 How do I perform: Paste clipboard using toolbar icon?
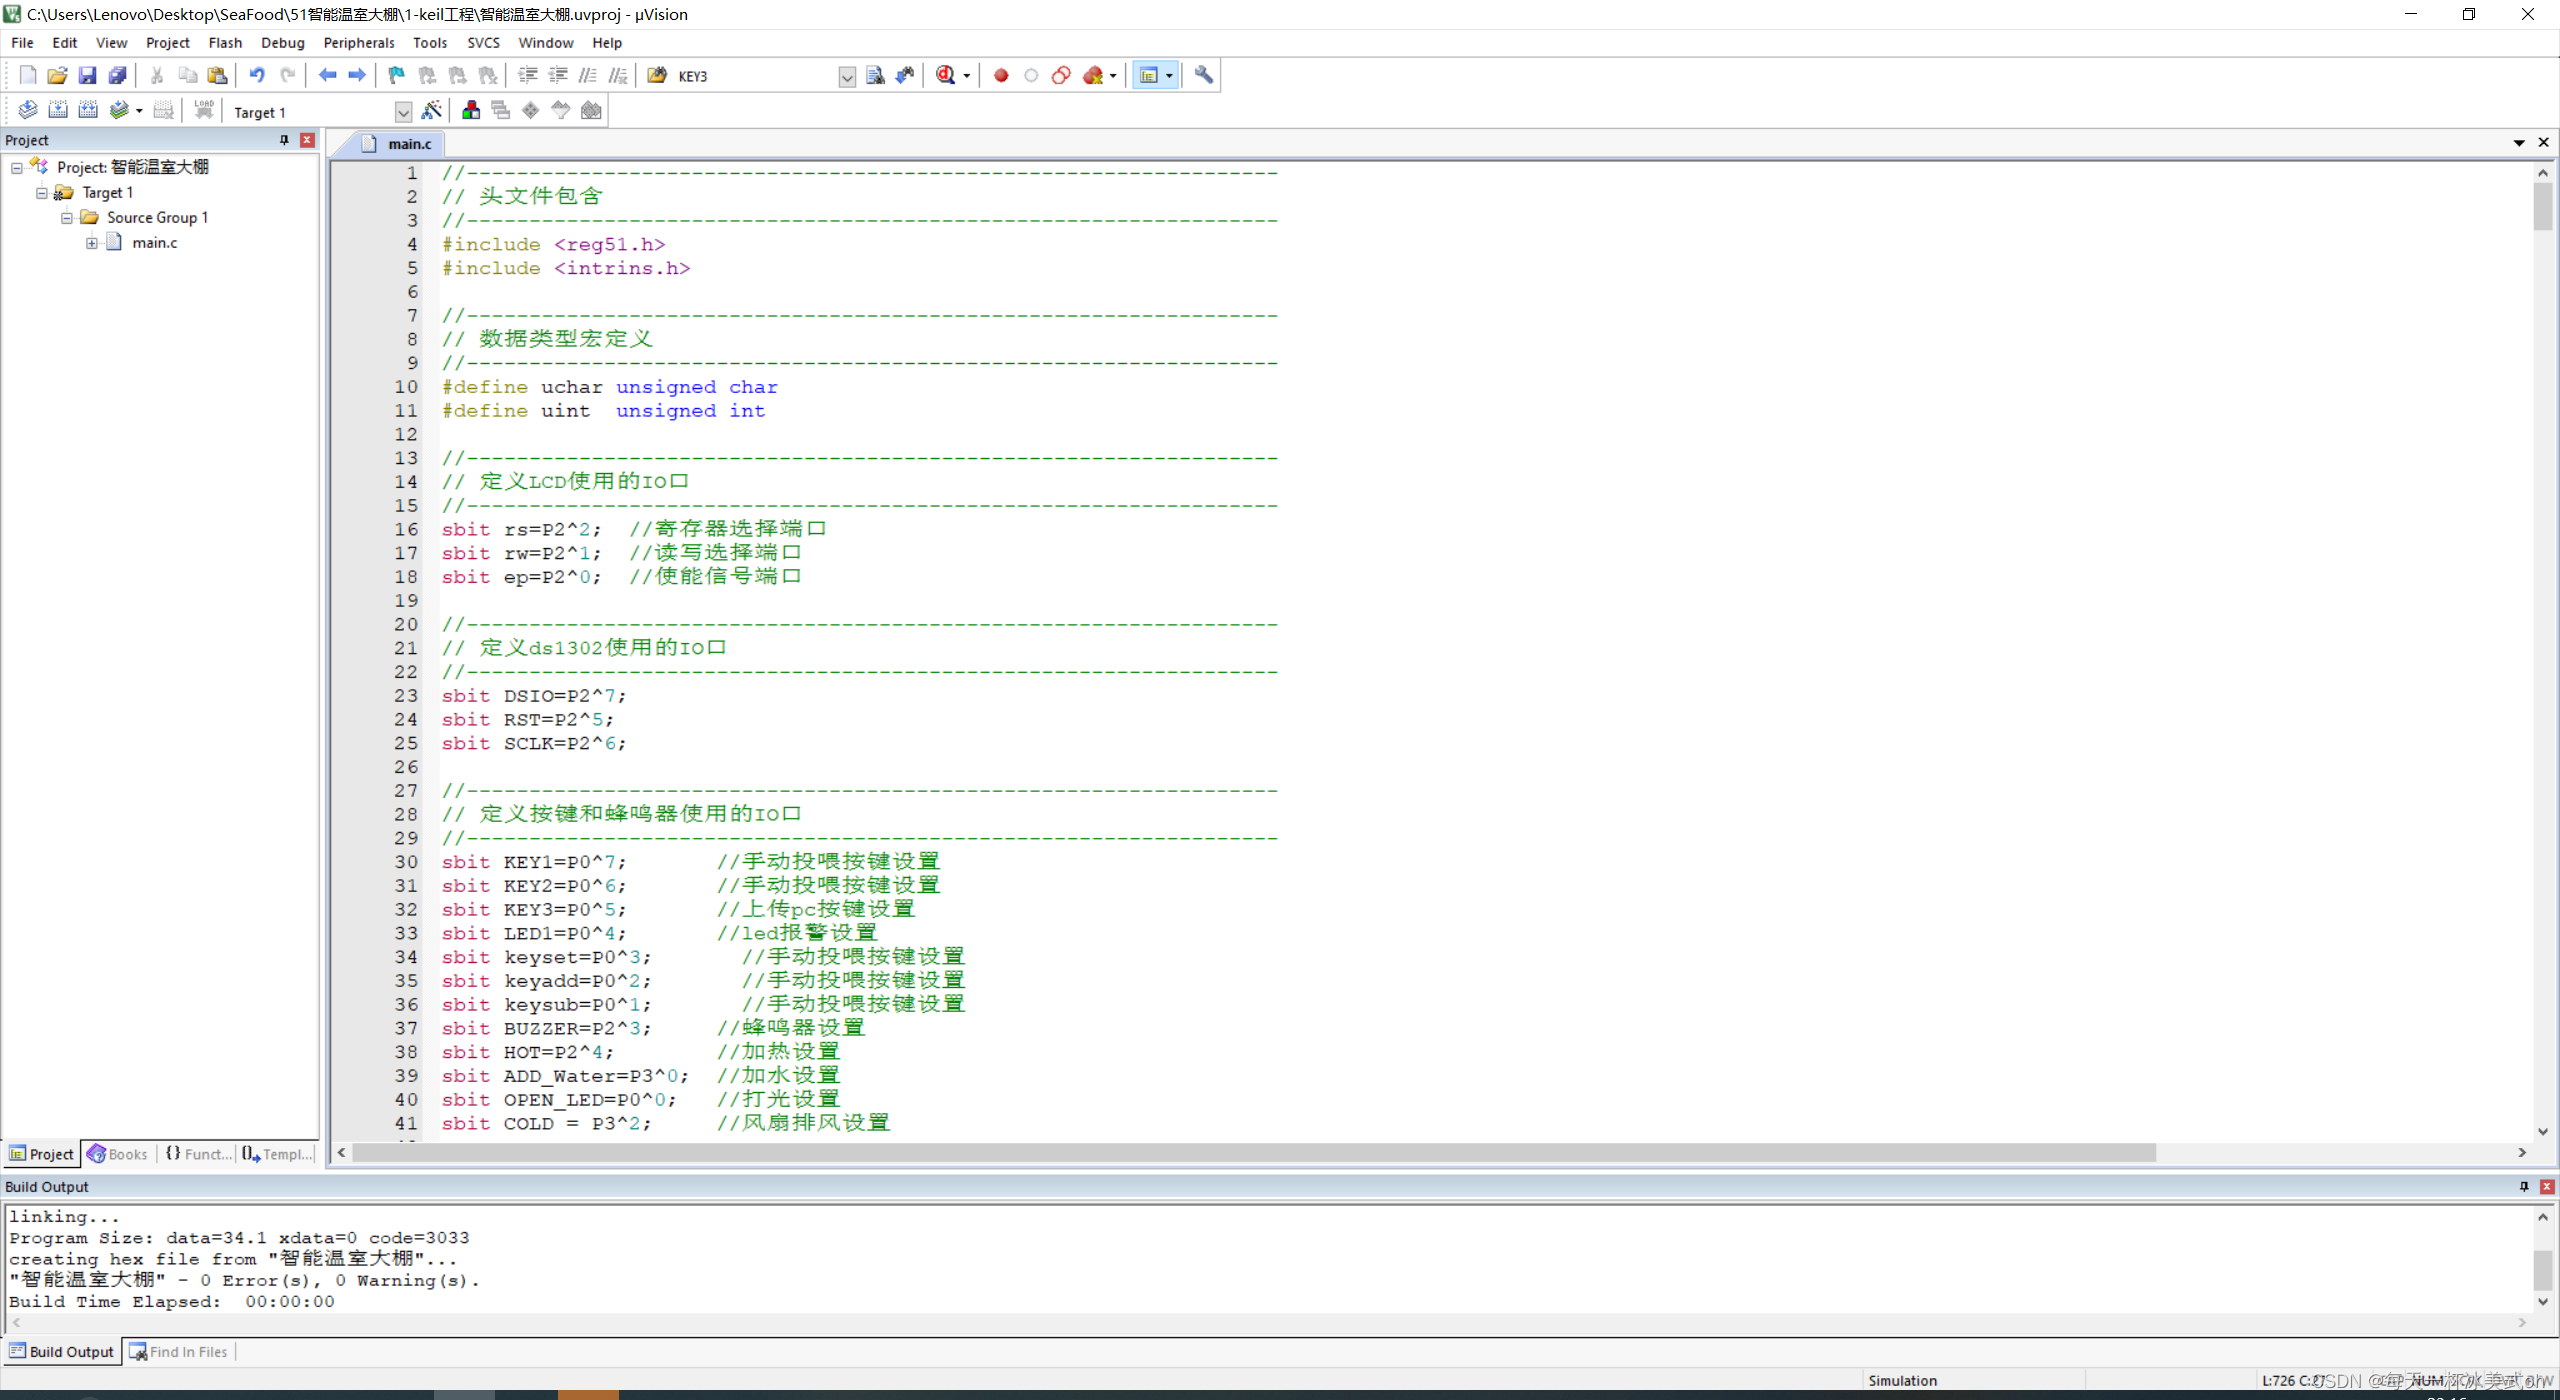pos(217,75)
